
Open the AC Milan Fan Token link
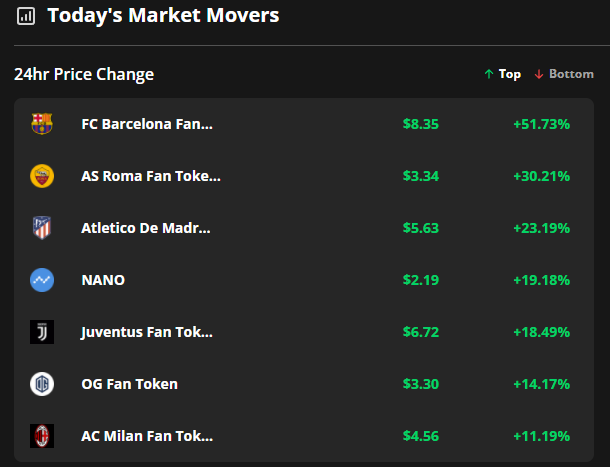(x=147, y=436)
